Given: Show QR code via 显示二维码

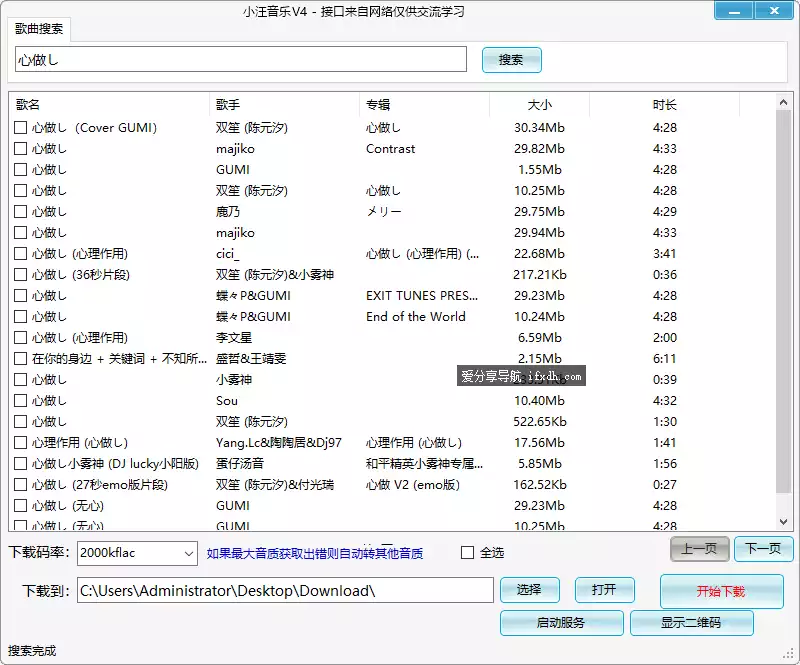Looking at the screenshot, I should click(x=691, y=623).
